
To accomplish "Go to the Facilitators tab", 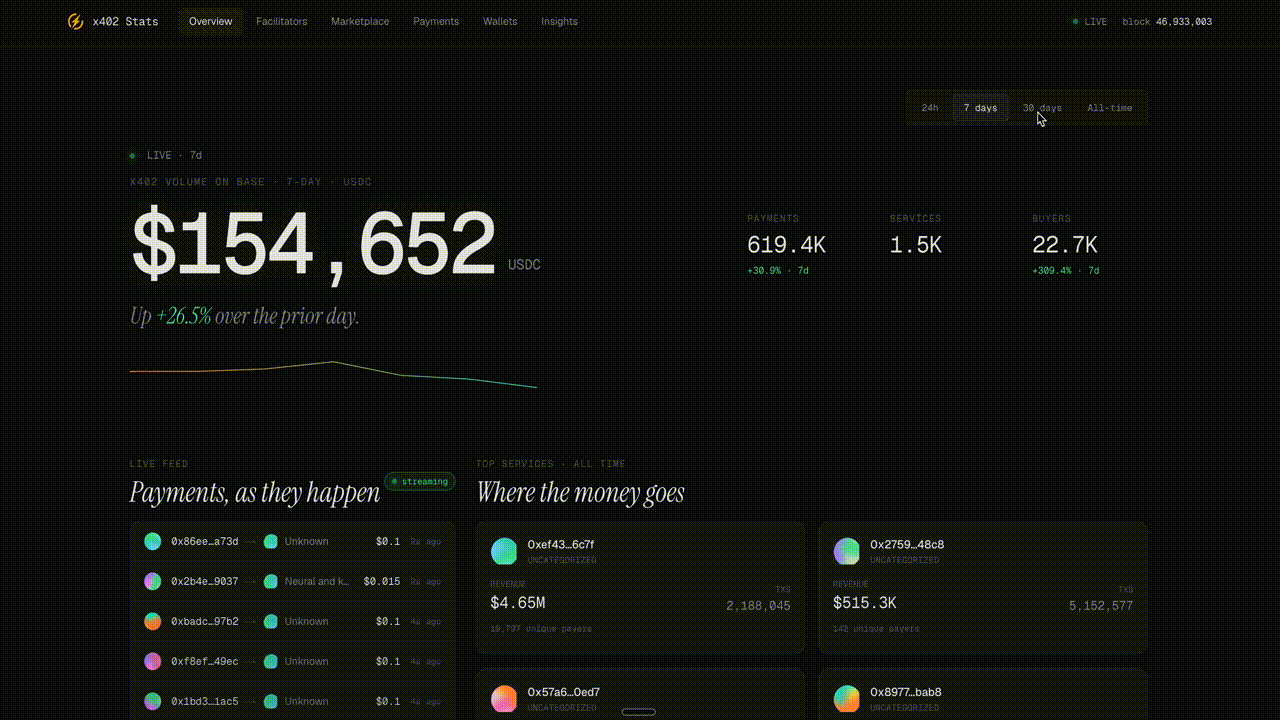I will [281, 21].
